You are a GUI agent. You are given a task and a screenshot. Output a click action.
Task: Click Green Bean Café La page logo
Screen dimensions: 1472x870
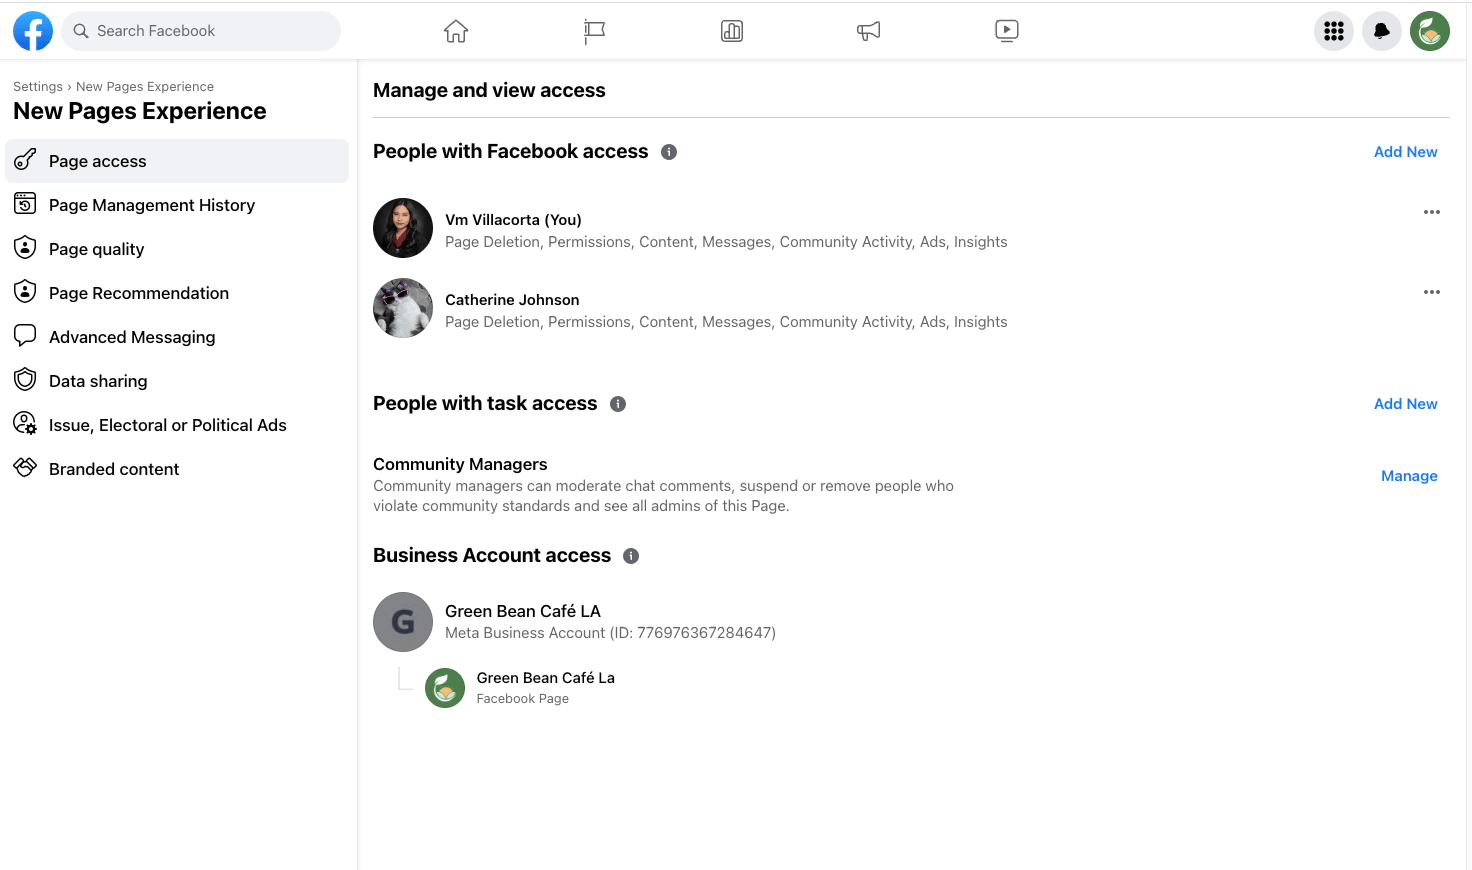445,688
